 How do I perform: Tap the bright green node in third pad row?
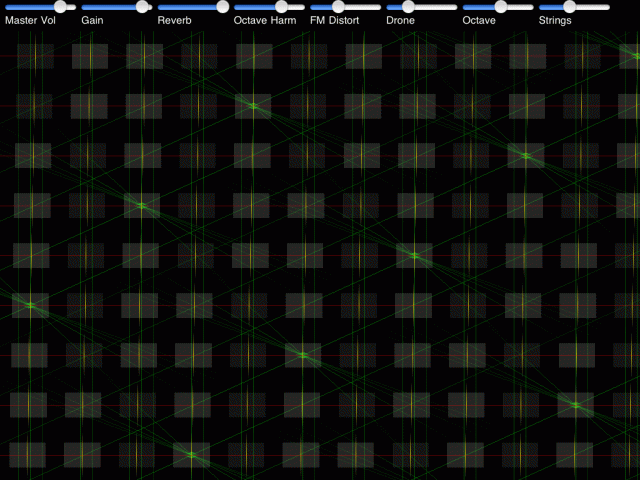tap(524, 155)
